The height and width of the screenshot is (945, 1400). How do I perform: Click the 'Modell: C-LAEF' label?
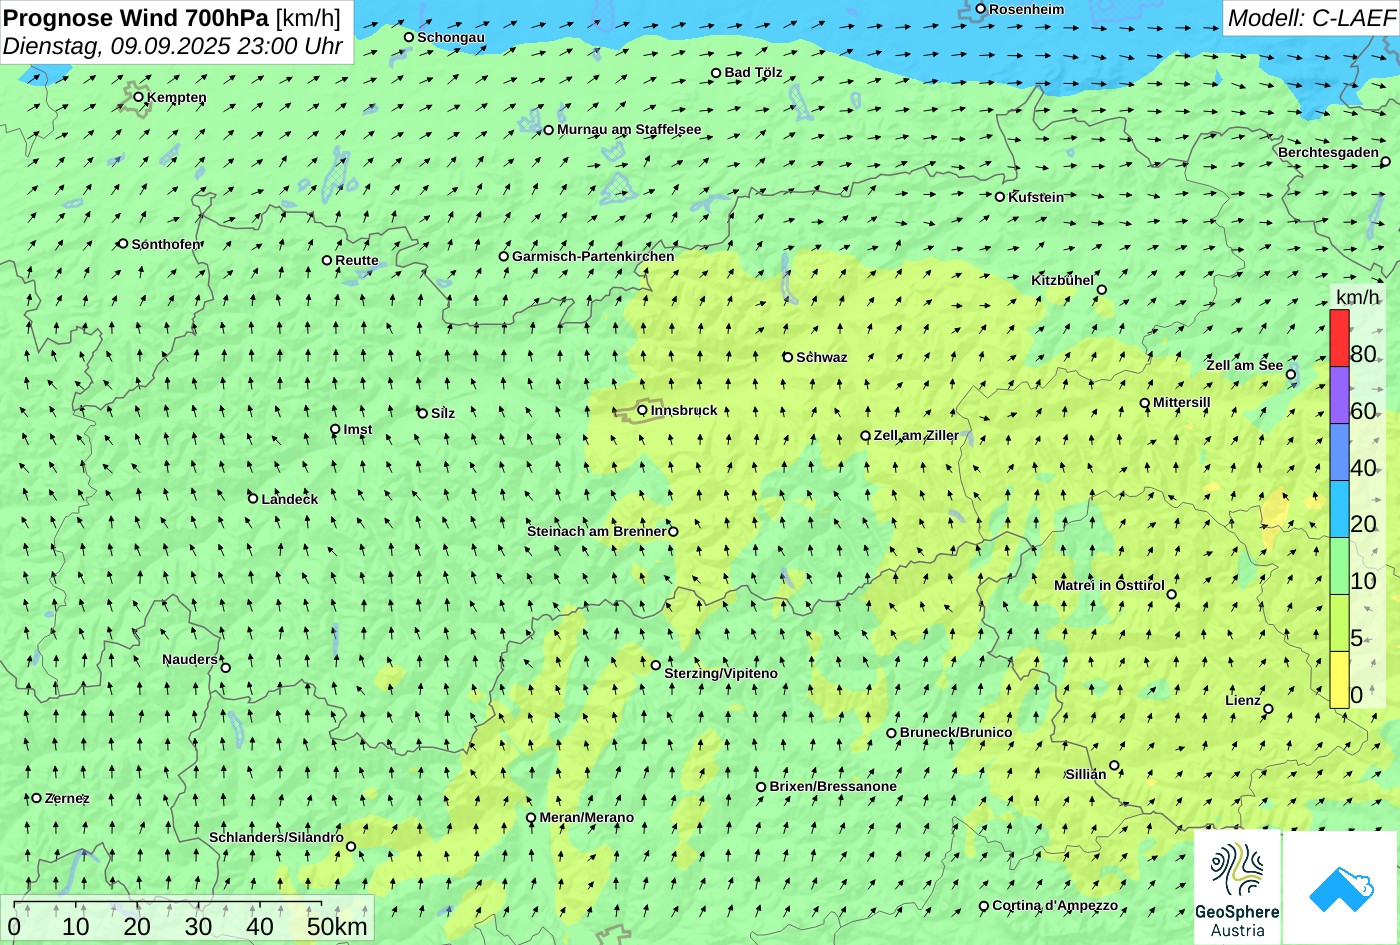(1310, 18)
